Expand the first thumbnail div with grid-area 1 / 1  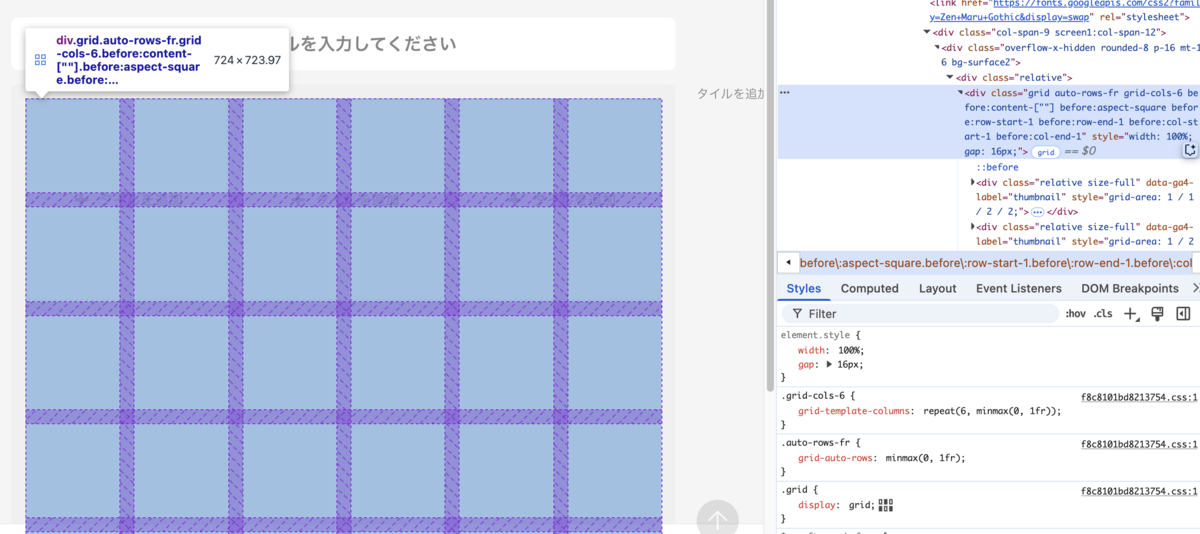pos(974,182)
